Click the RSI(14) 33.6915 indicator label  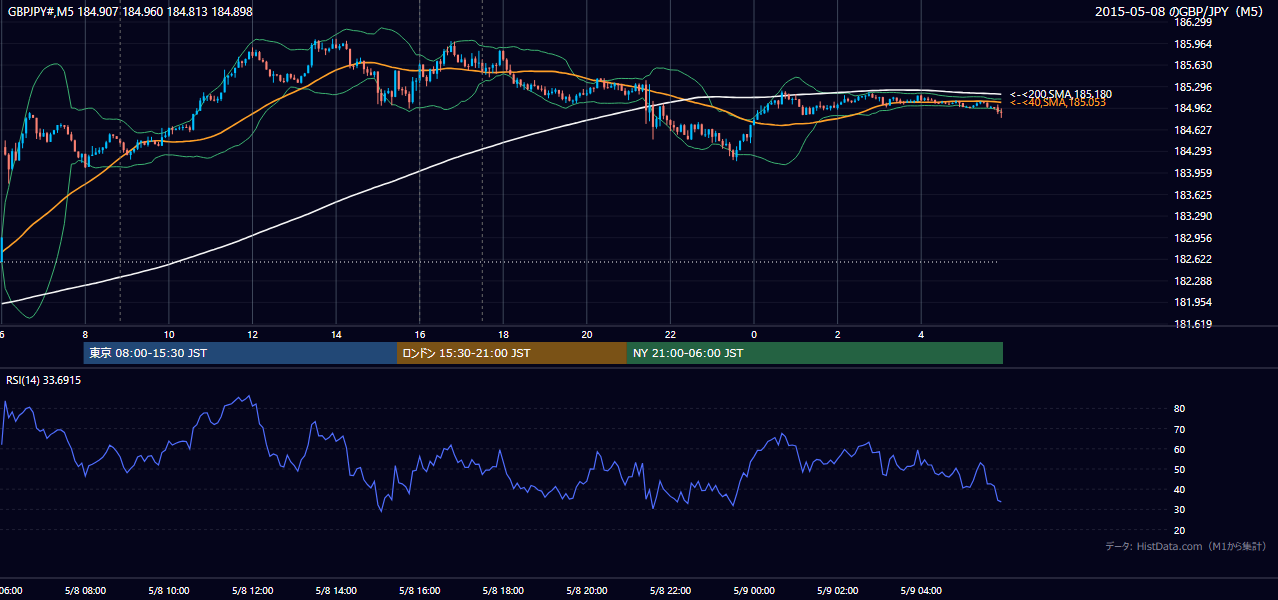pos(44,380)
